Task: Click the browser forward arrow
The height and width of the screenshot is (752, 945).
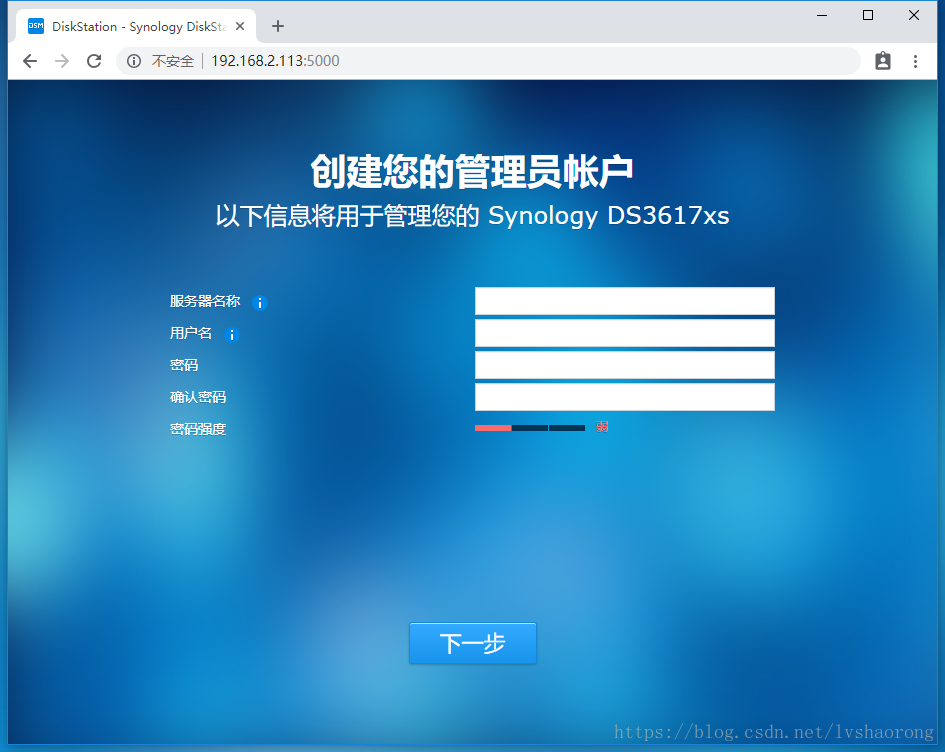Action: 62,61
